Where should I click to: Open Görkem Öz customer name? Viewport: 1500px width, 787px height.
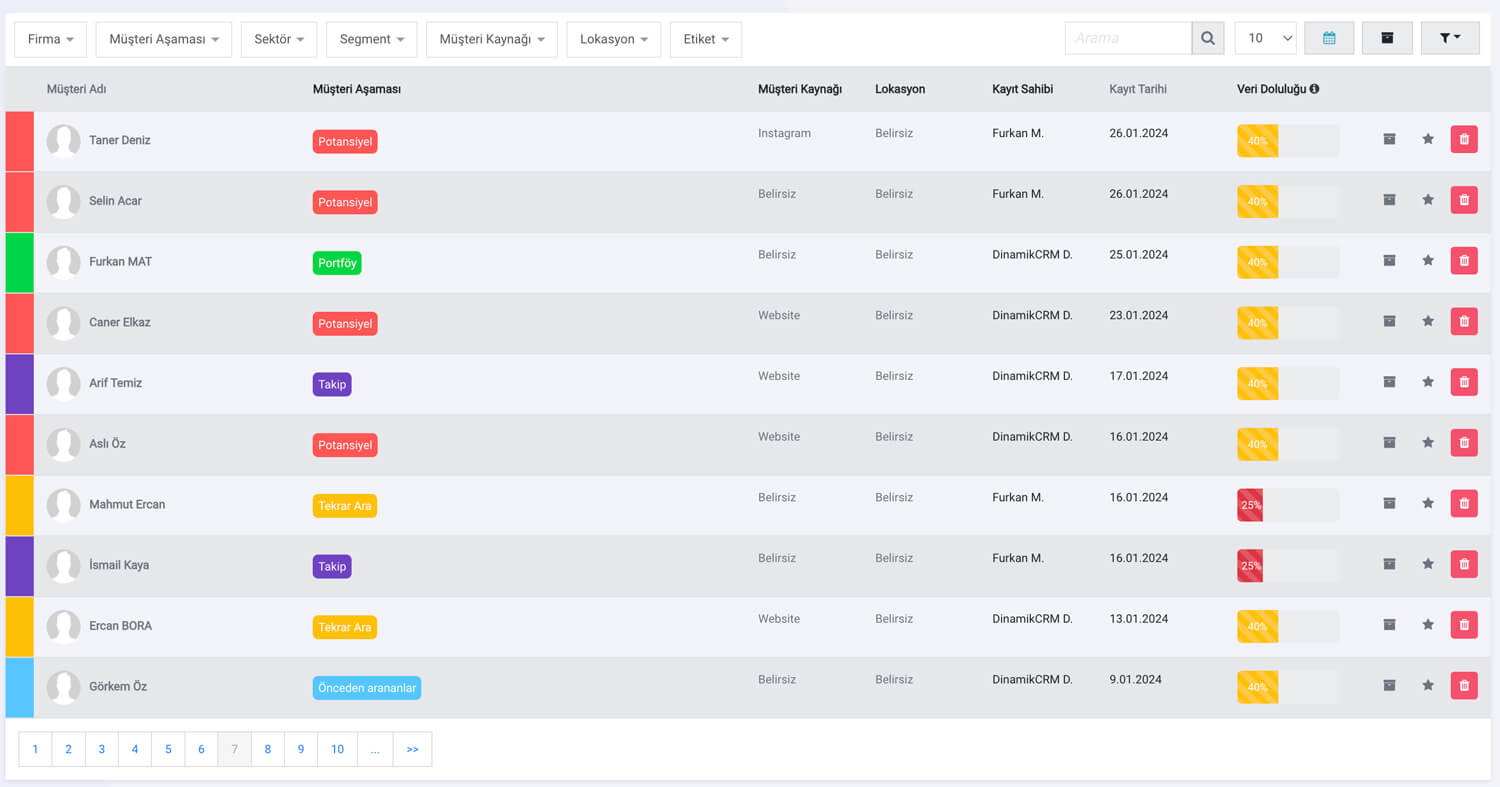pos(118,686)
